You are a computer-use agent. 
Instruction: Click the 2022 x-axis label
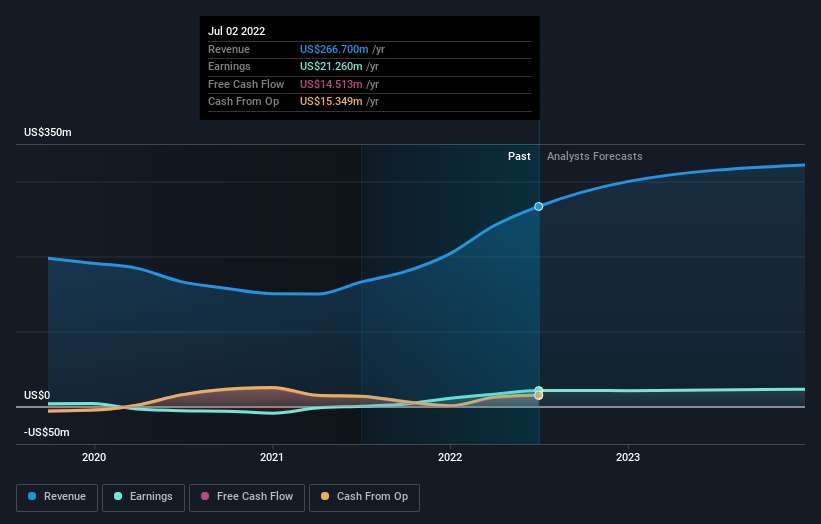tap(450, 458)
